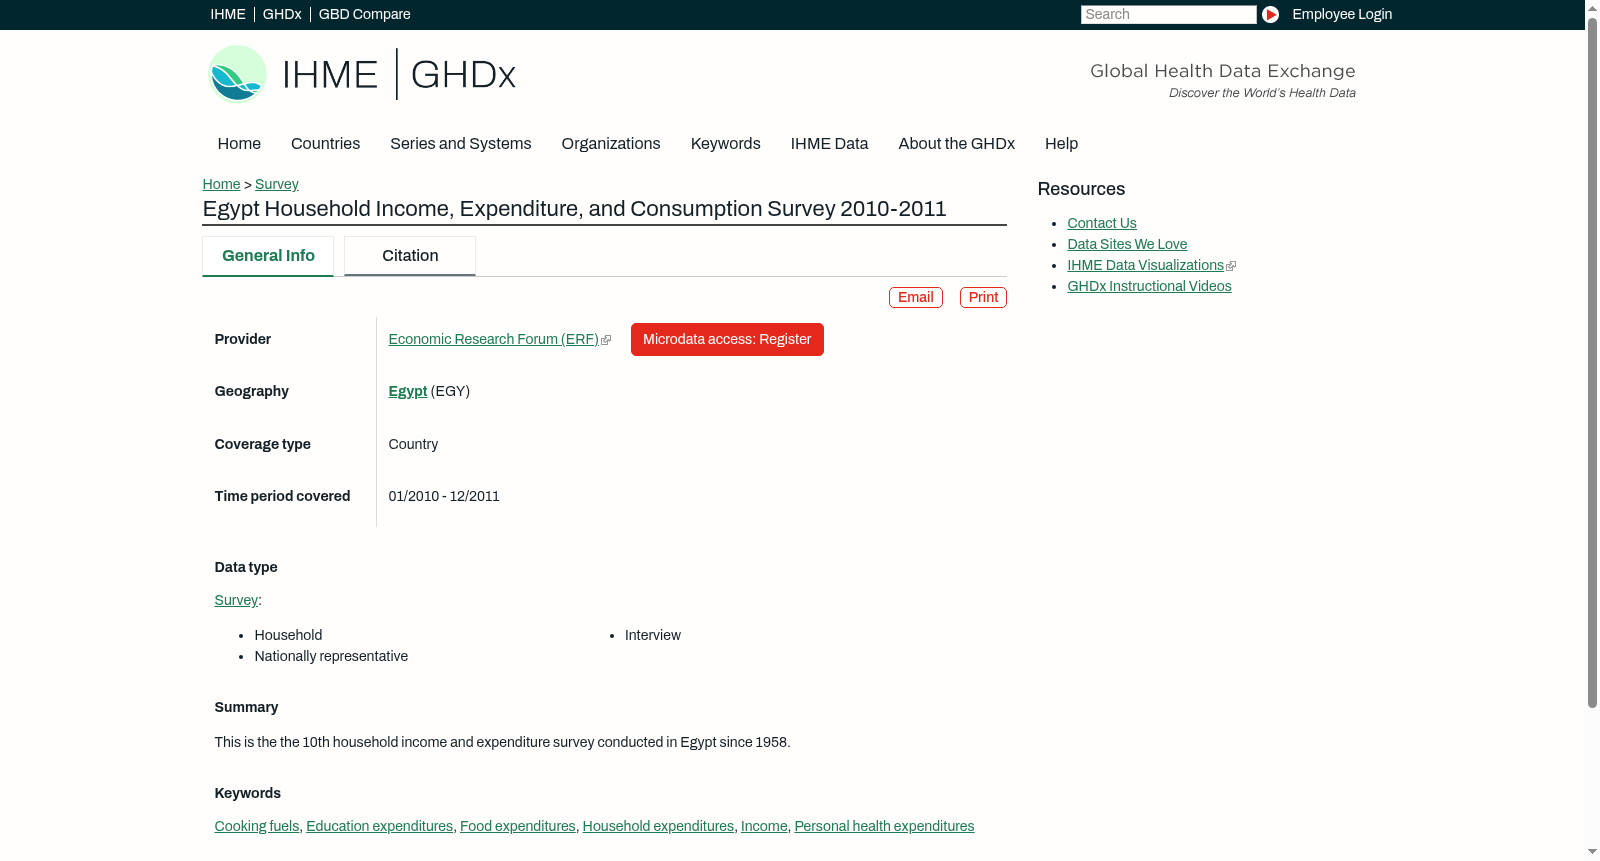Click external link icon beside IHME Data Visualizations
Viewport: 1600px width, 861px height.
coord(1231,266)
